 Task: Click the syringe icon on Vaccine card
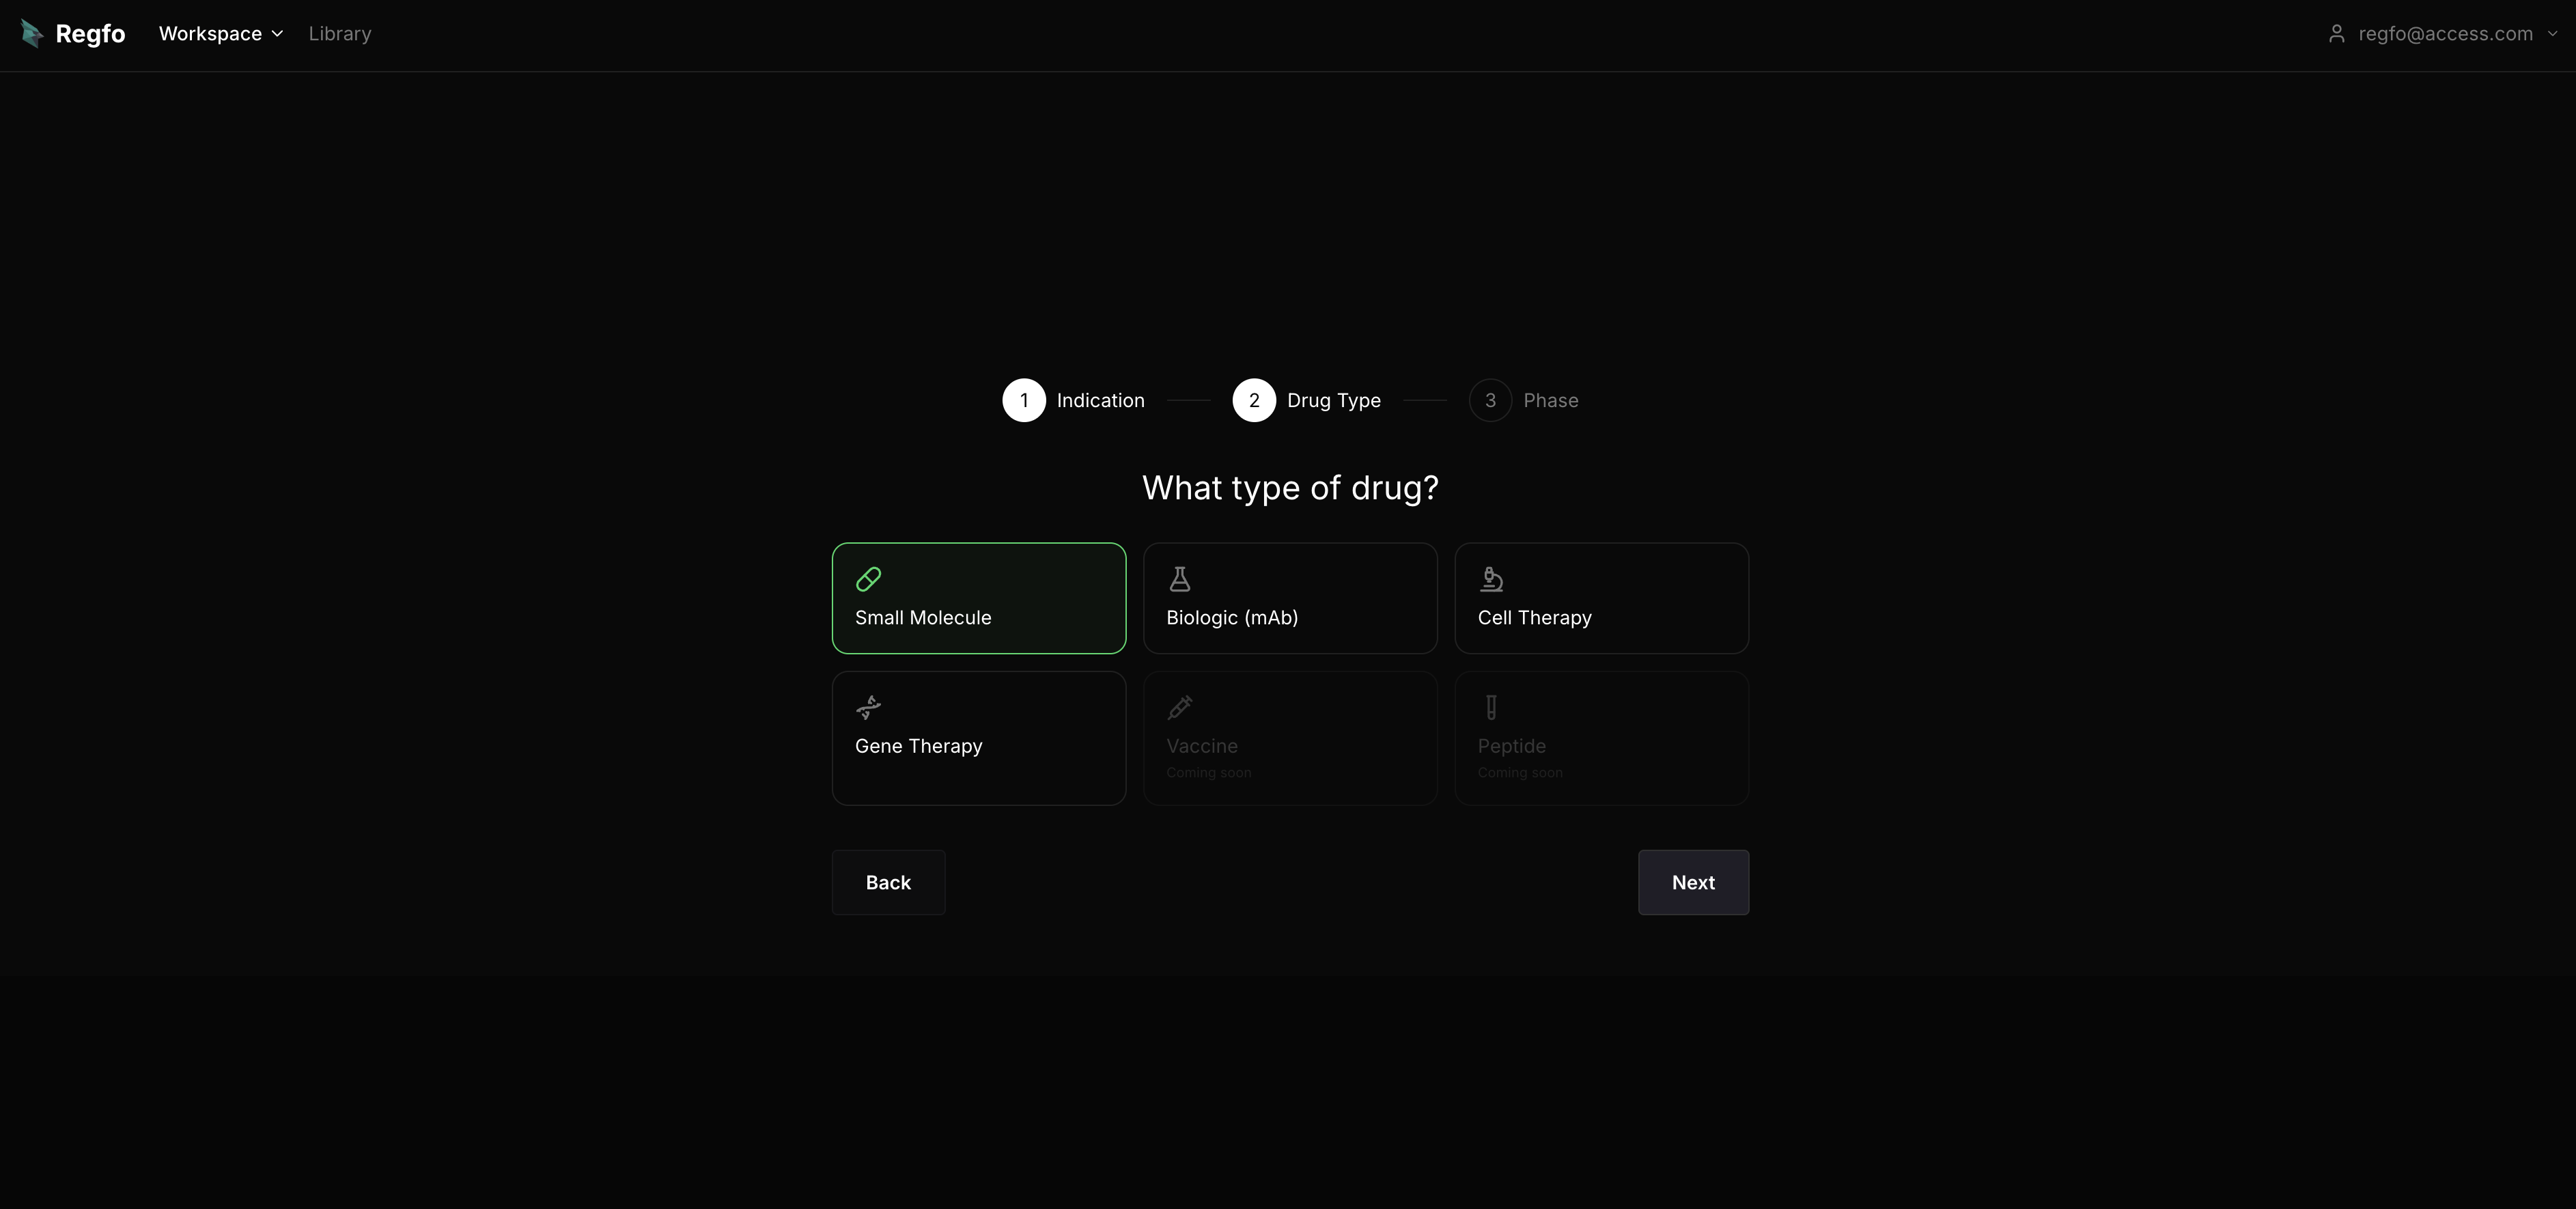(1180, 707)
